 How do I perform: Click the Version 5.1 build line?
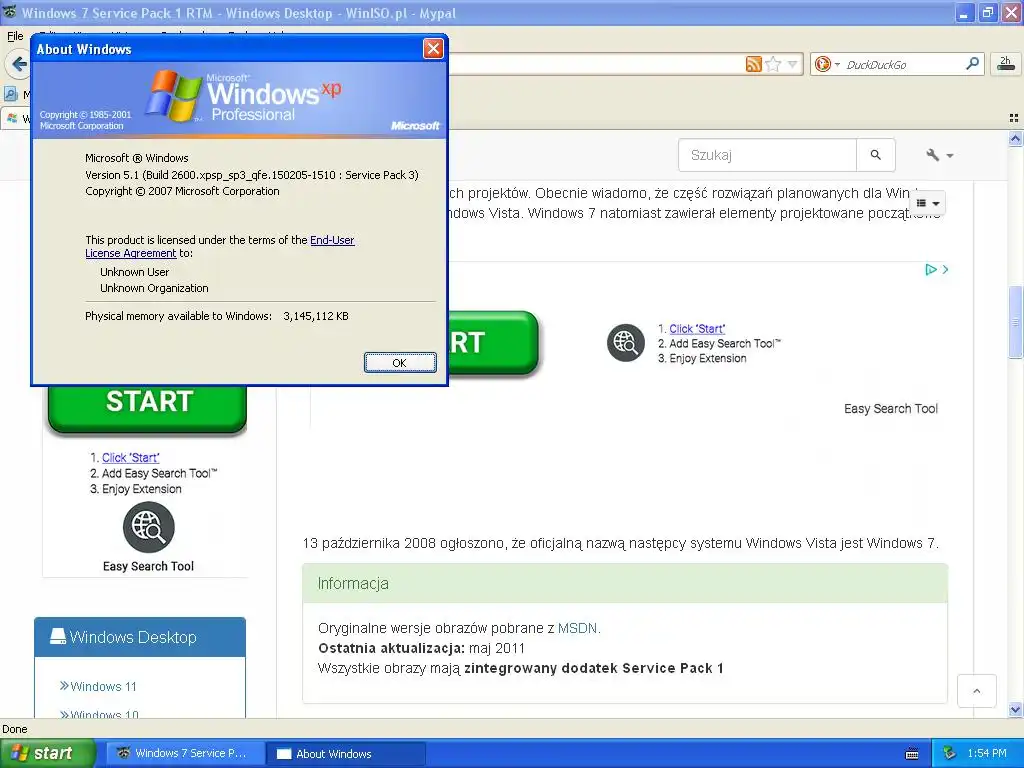(x=252, y=175)
